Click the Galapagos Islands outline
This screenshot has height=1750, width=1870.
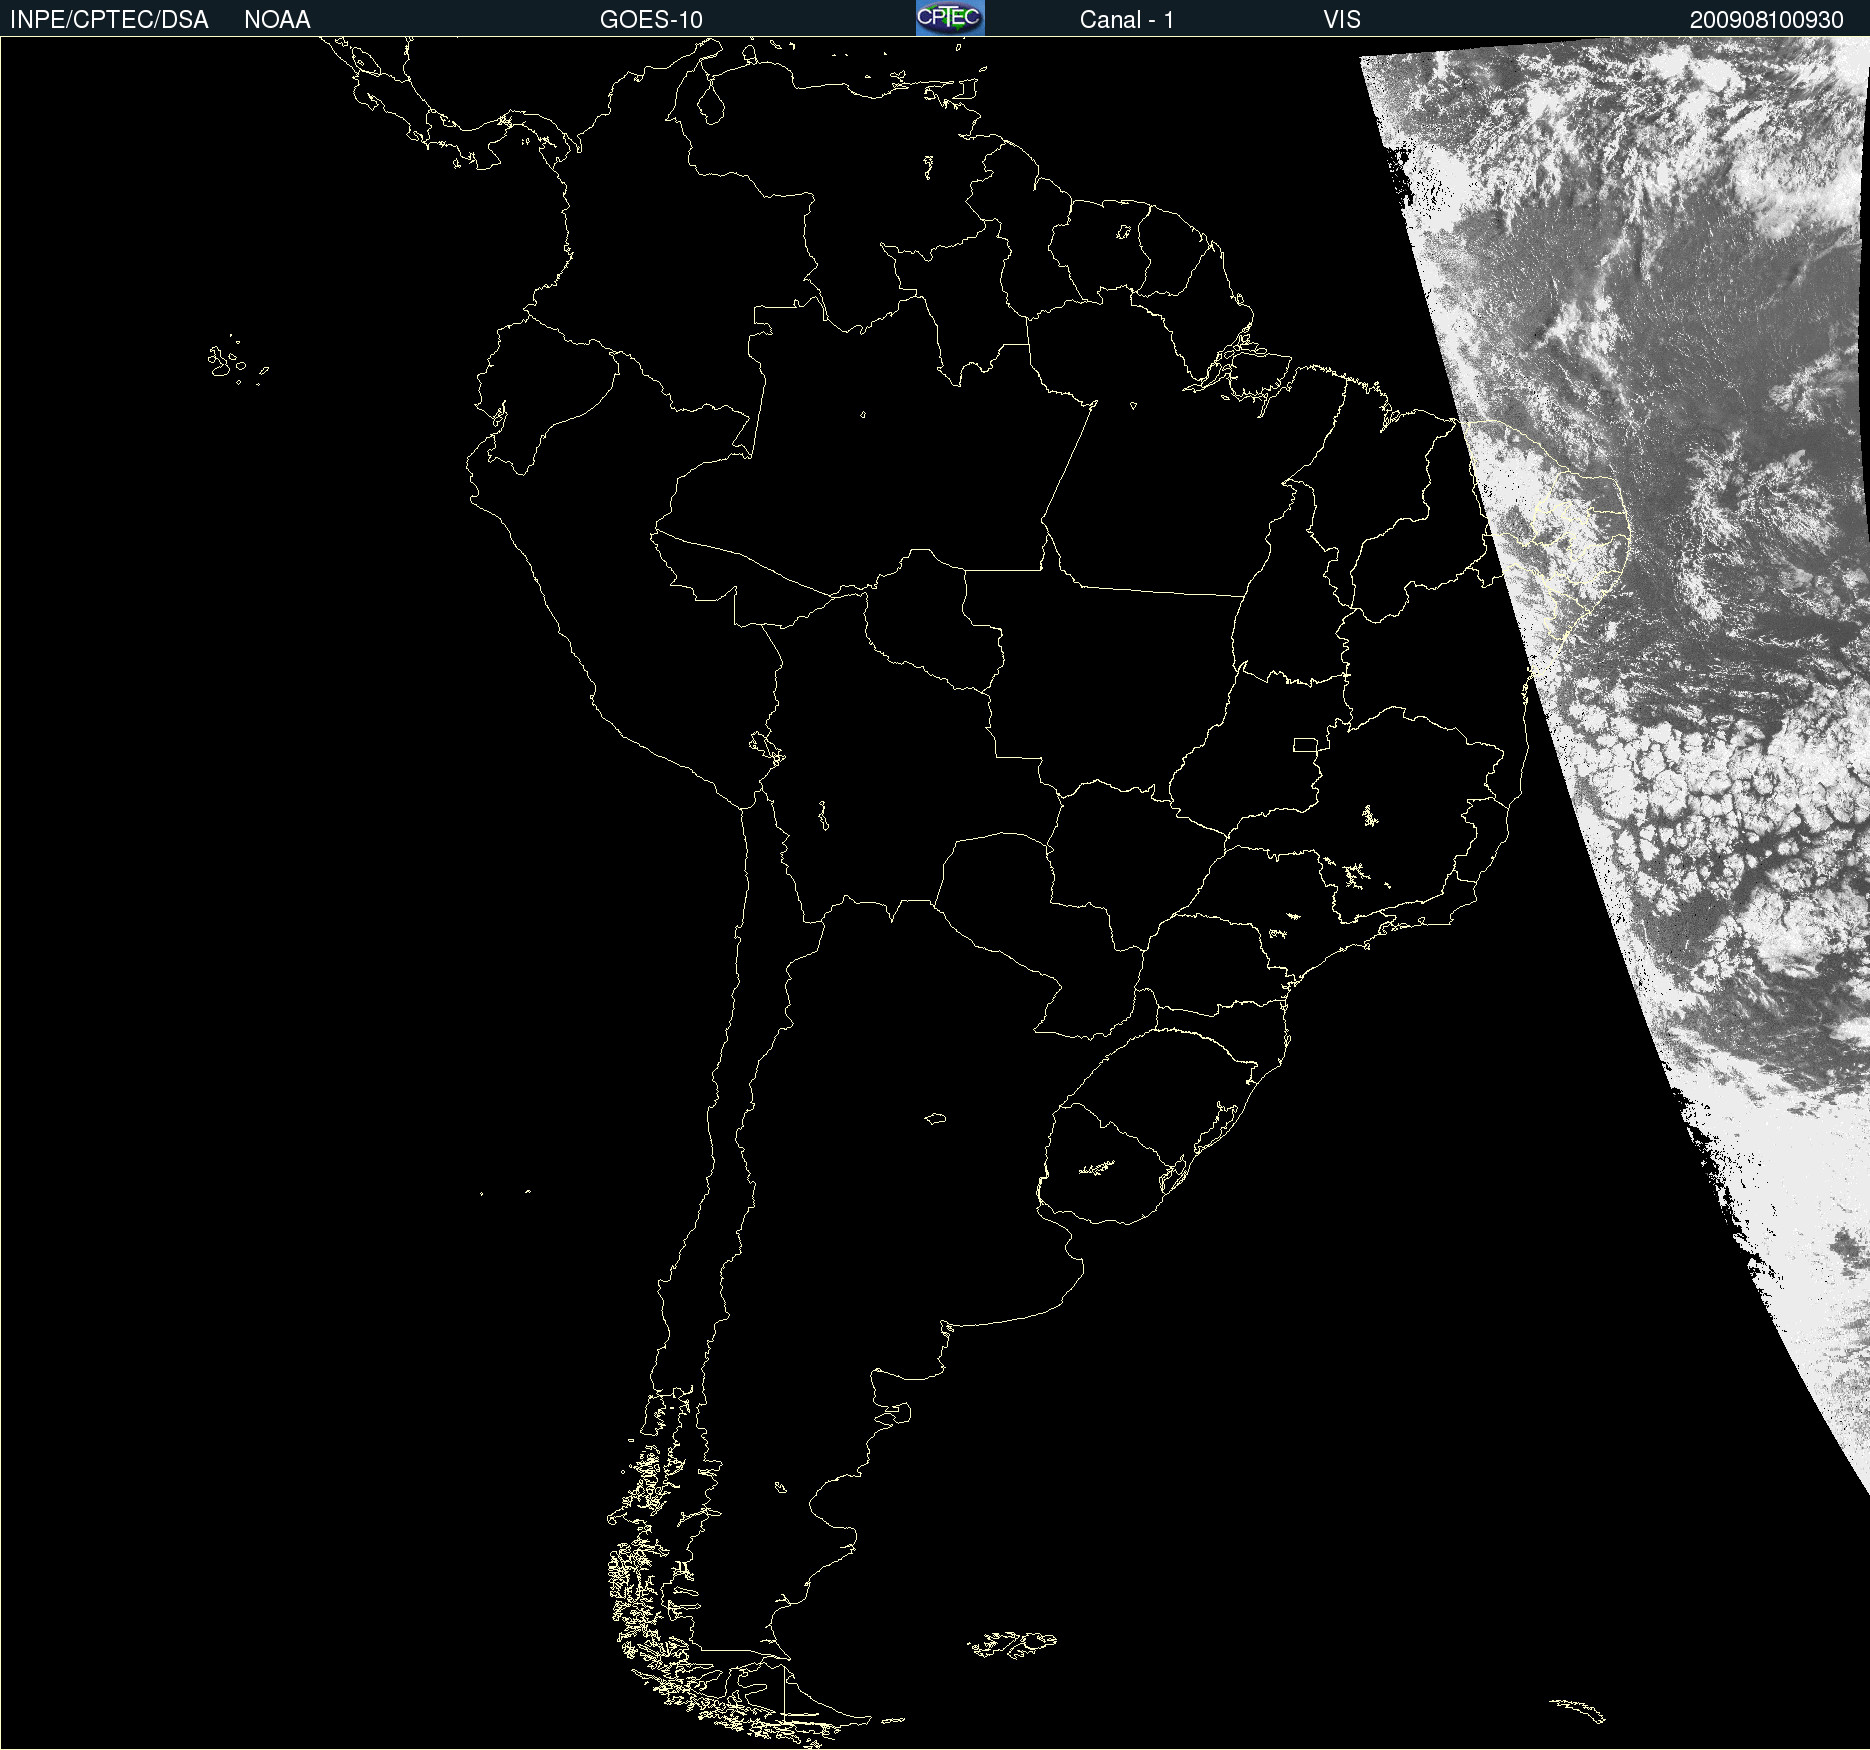[x=237, y=361]
